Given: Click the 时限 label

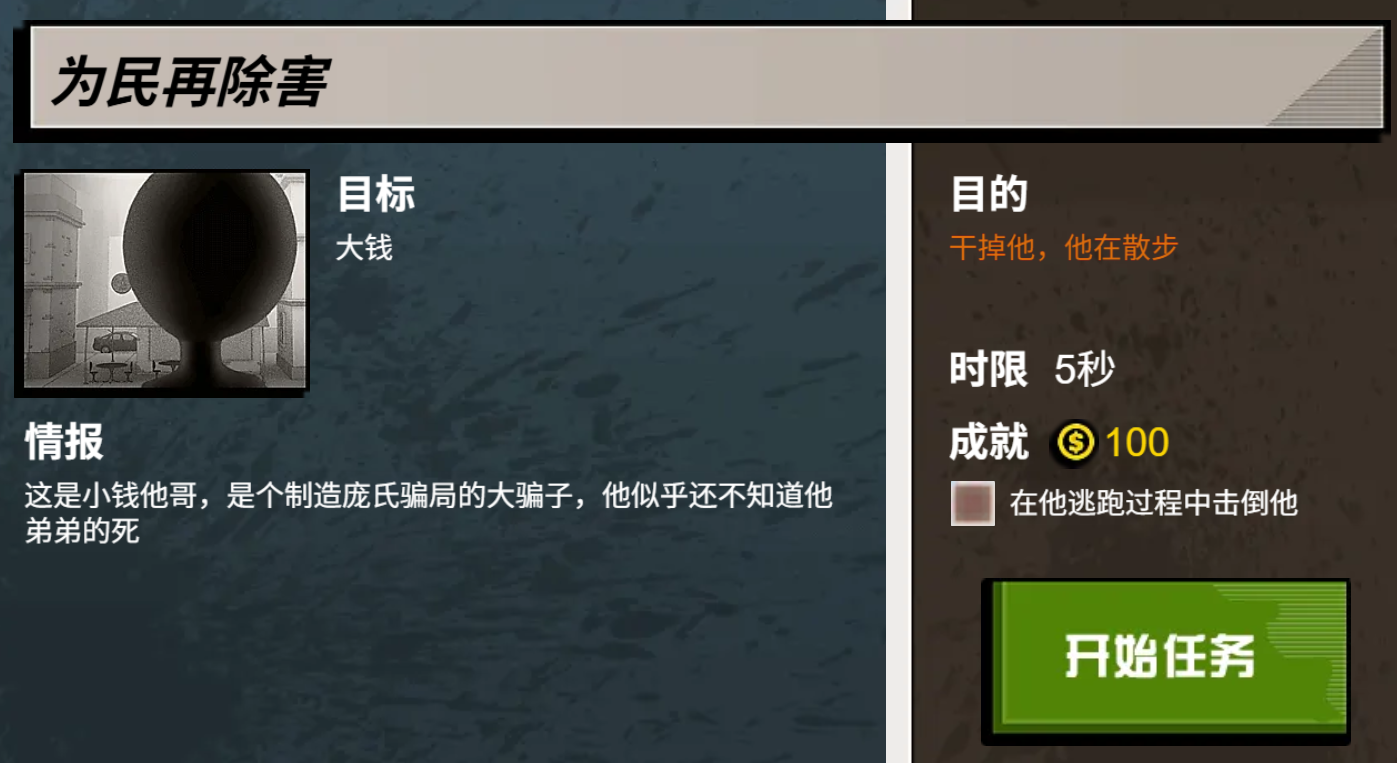Looking at the screenshot, I should pyautogui.click(x=988, y=371).
